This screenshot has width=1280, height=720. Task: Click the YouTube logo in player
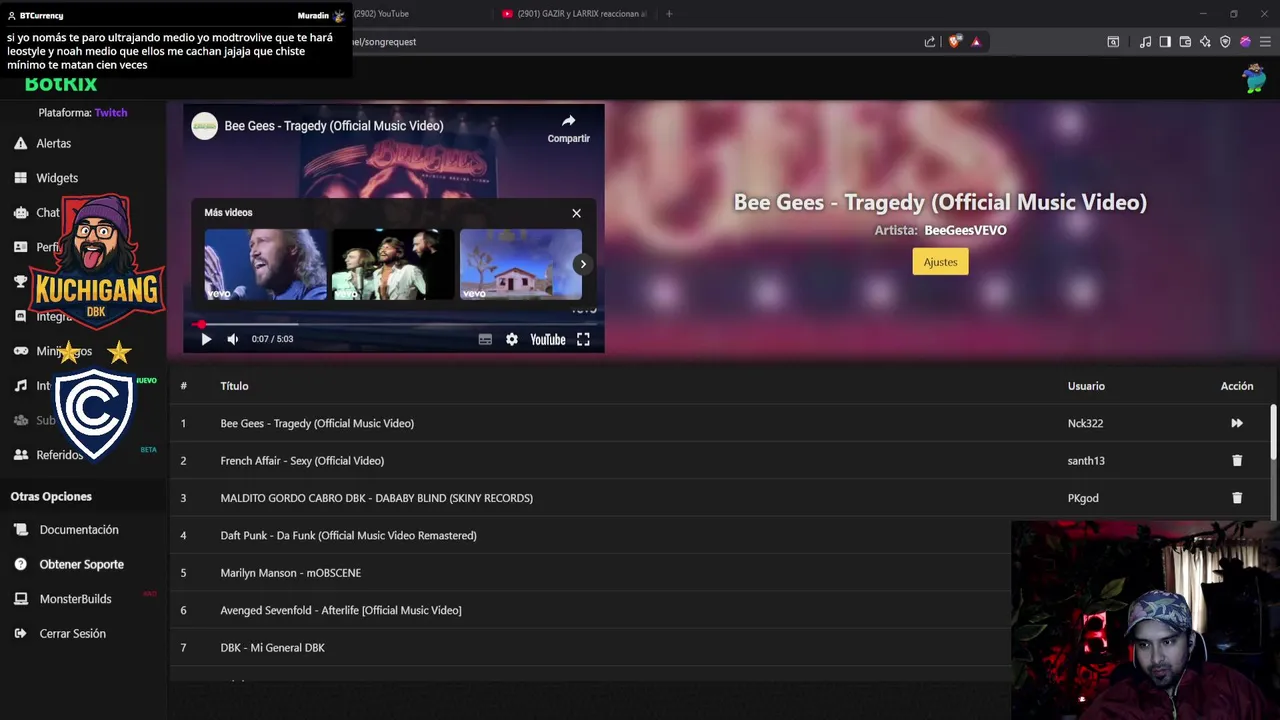pos(547,339)
